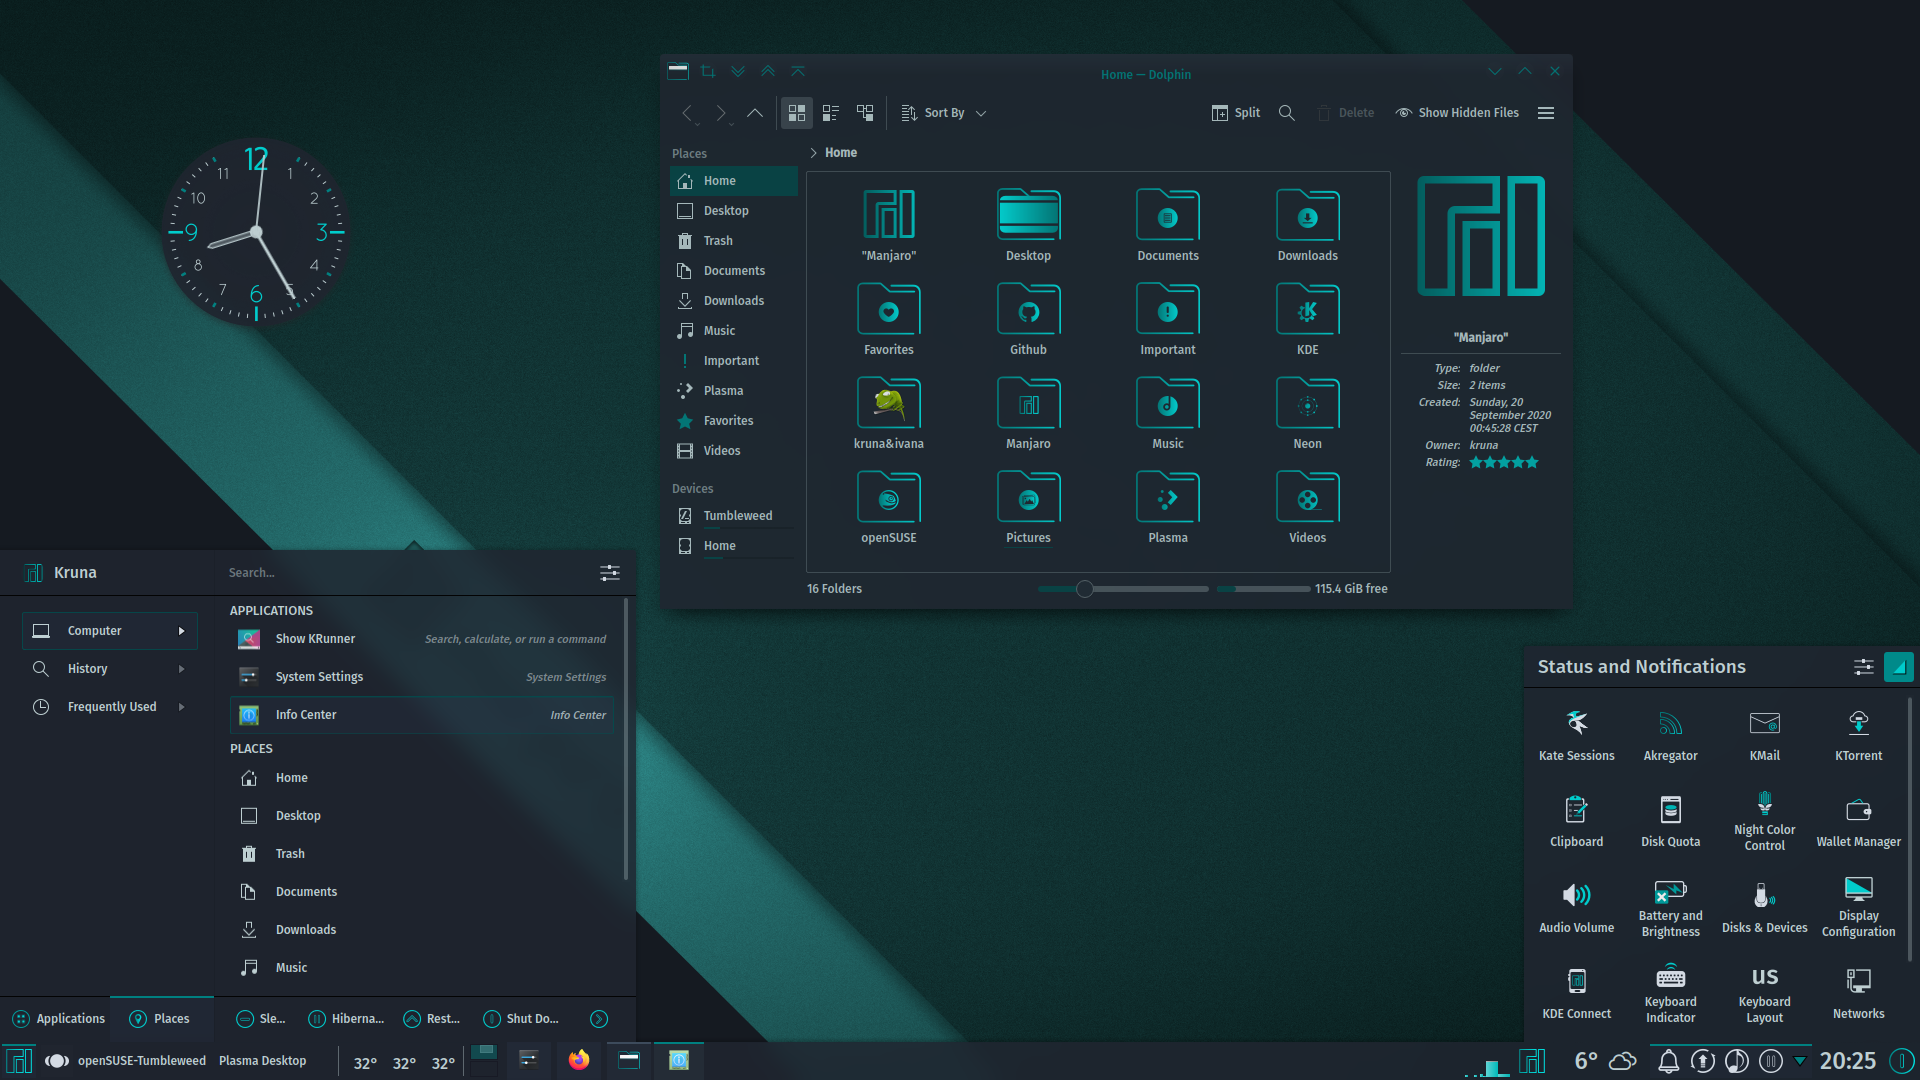
Task: Open Battery and Brightness settings
Action: pos(1671,907)
